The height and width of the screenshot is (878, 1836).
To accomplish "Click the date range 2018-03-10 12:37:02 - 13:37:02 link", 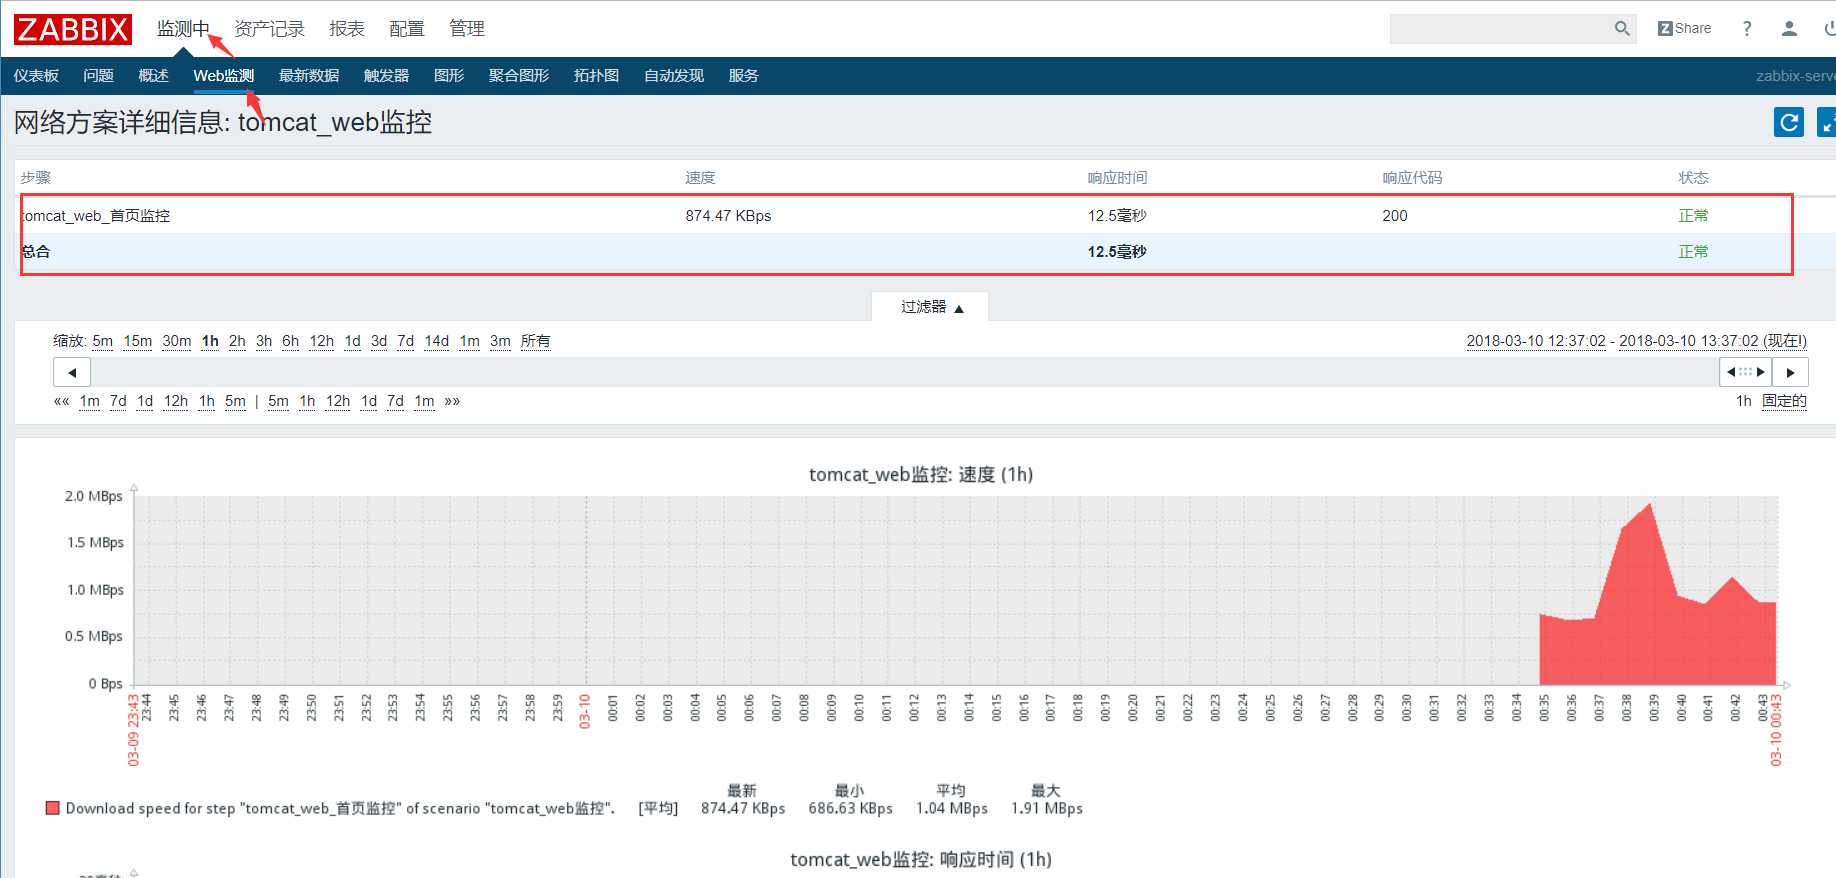I will [1637, 341].
